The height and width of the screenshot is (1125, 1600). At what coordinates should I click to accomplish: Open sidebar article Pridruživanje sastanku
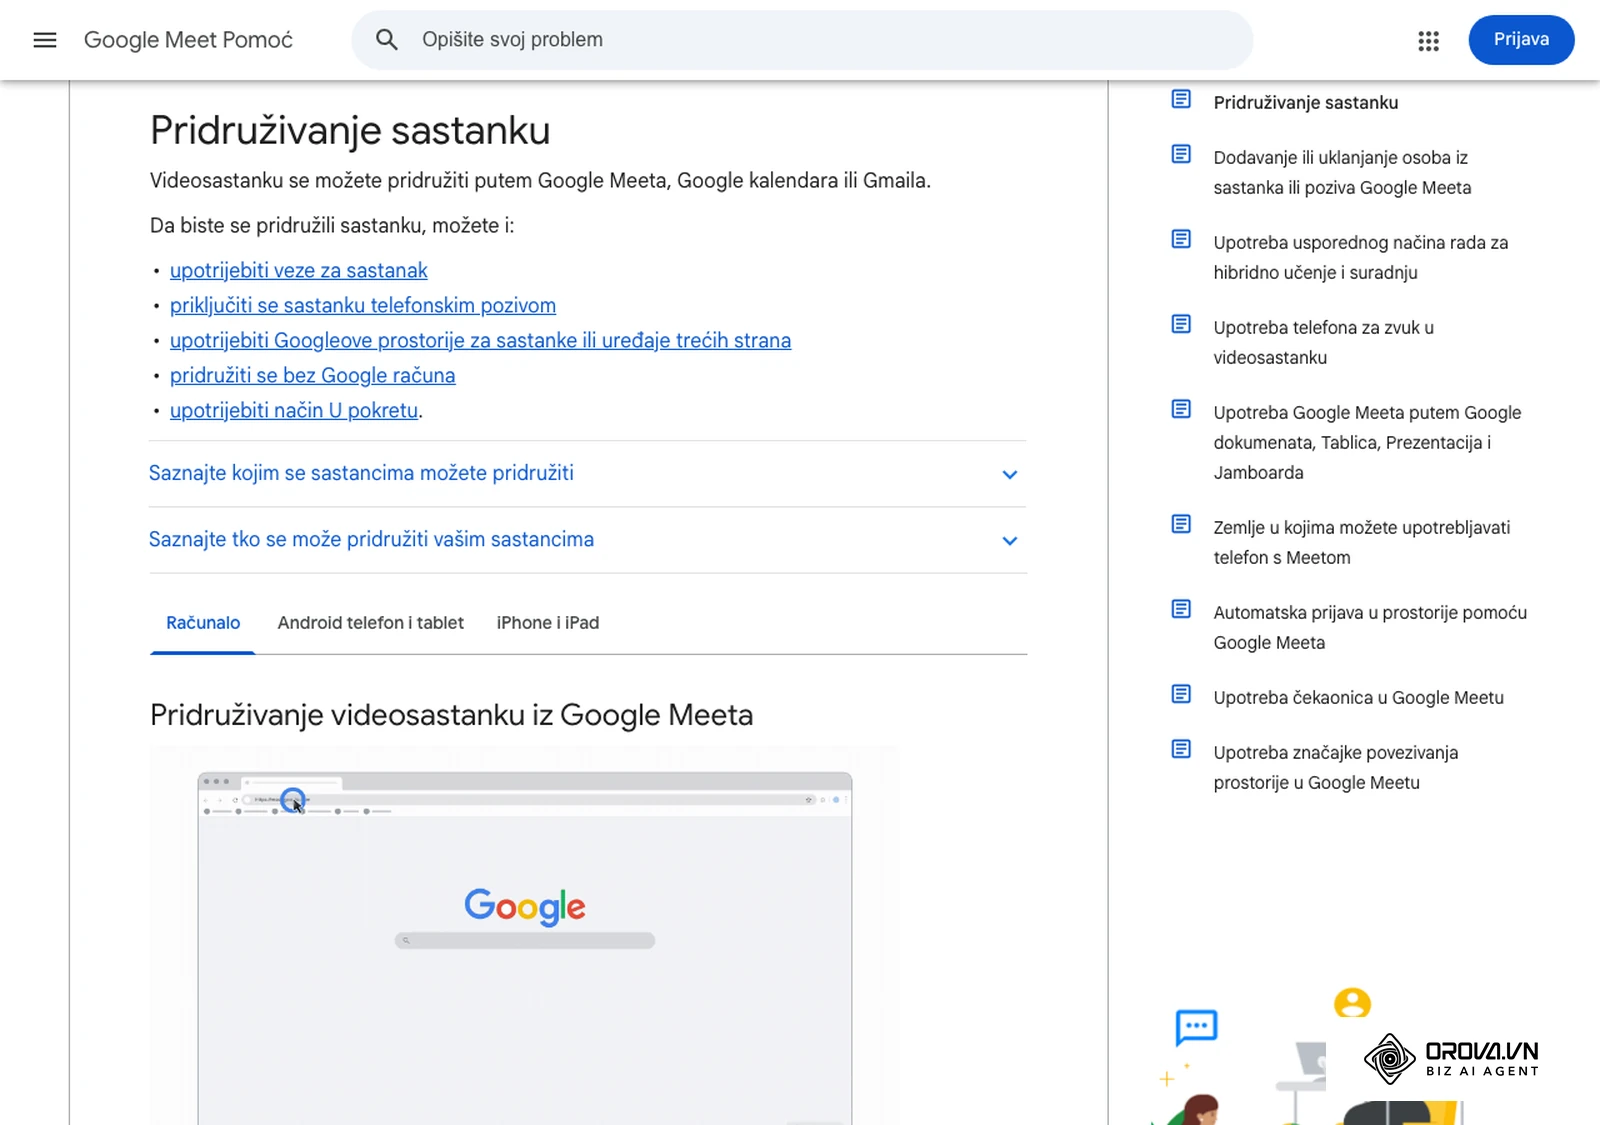pyautogui.click(x=1306, y=103)
